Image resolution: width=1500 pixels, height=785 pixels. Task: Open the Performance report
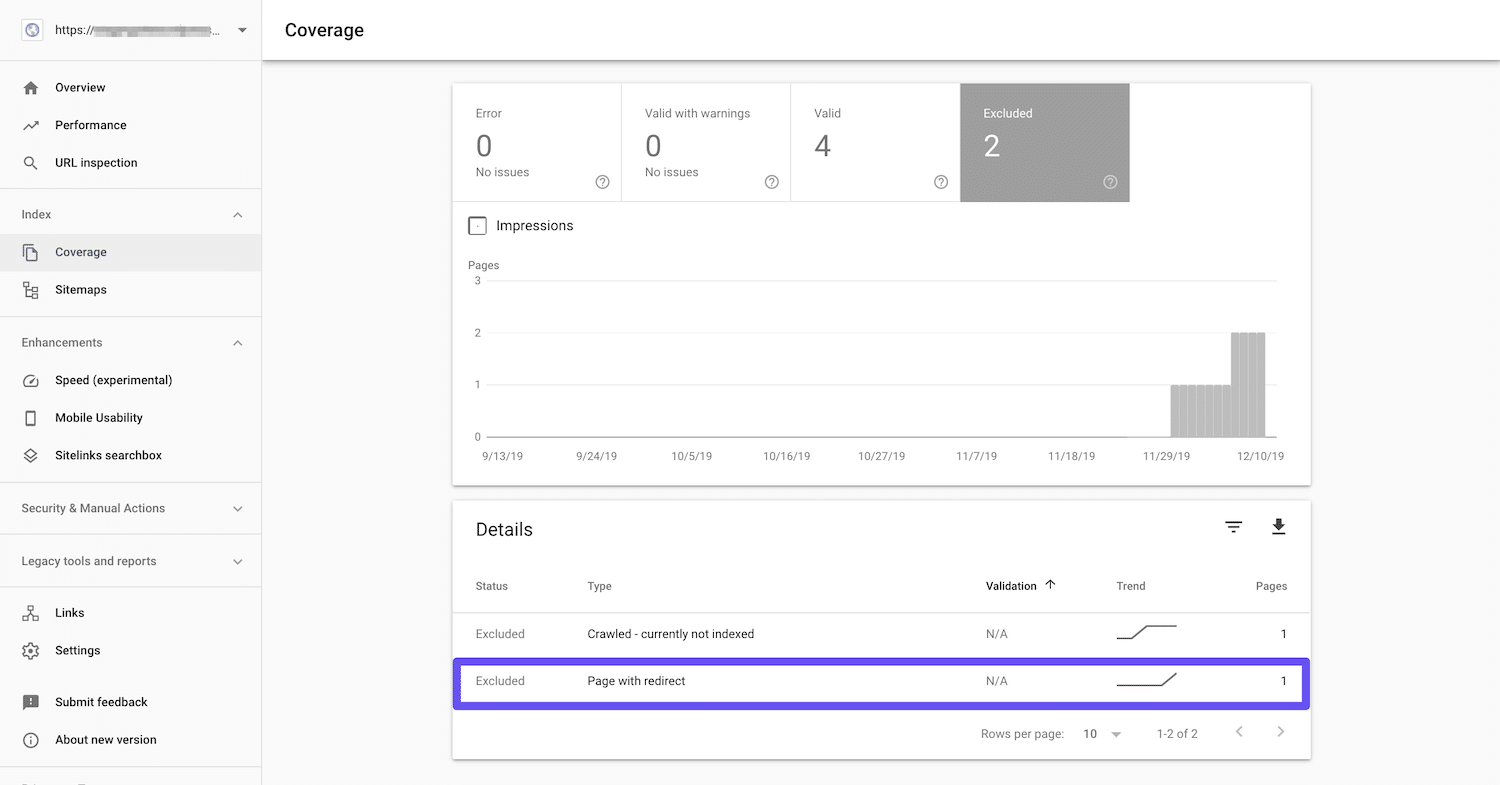coord(91,124)
